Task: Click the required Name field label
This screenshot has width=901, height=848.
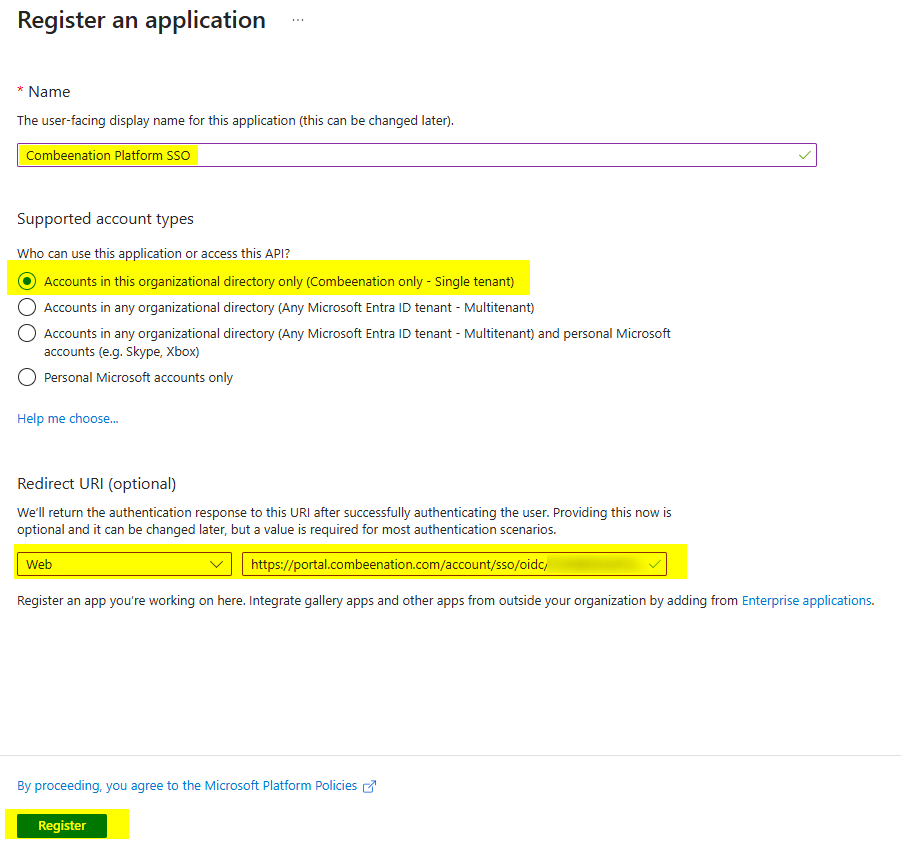Action: pos(48,92)
